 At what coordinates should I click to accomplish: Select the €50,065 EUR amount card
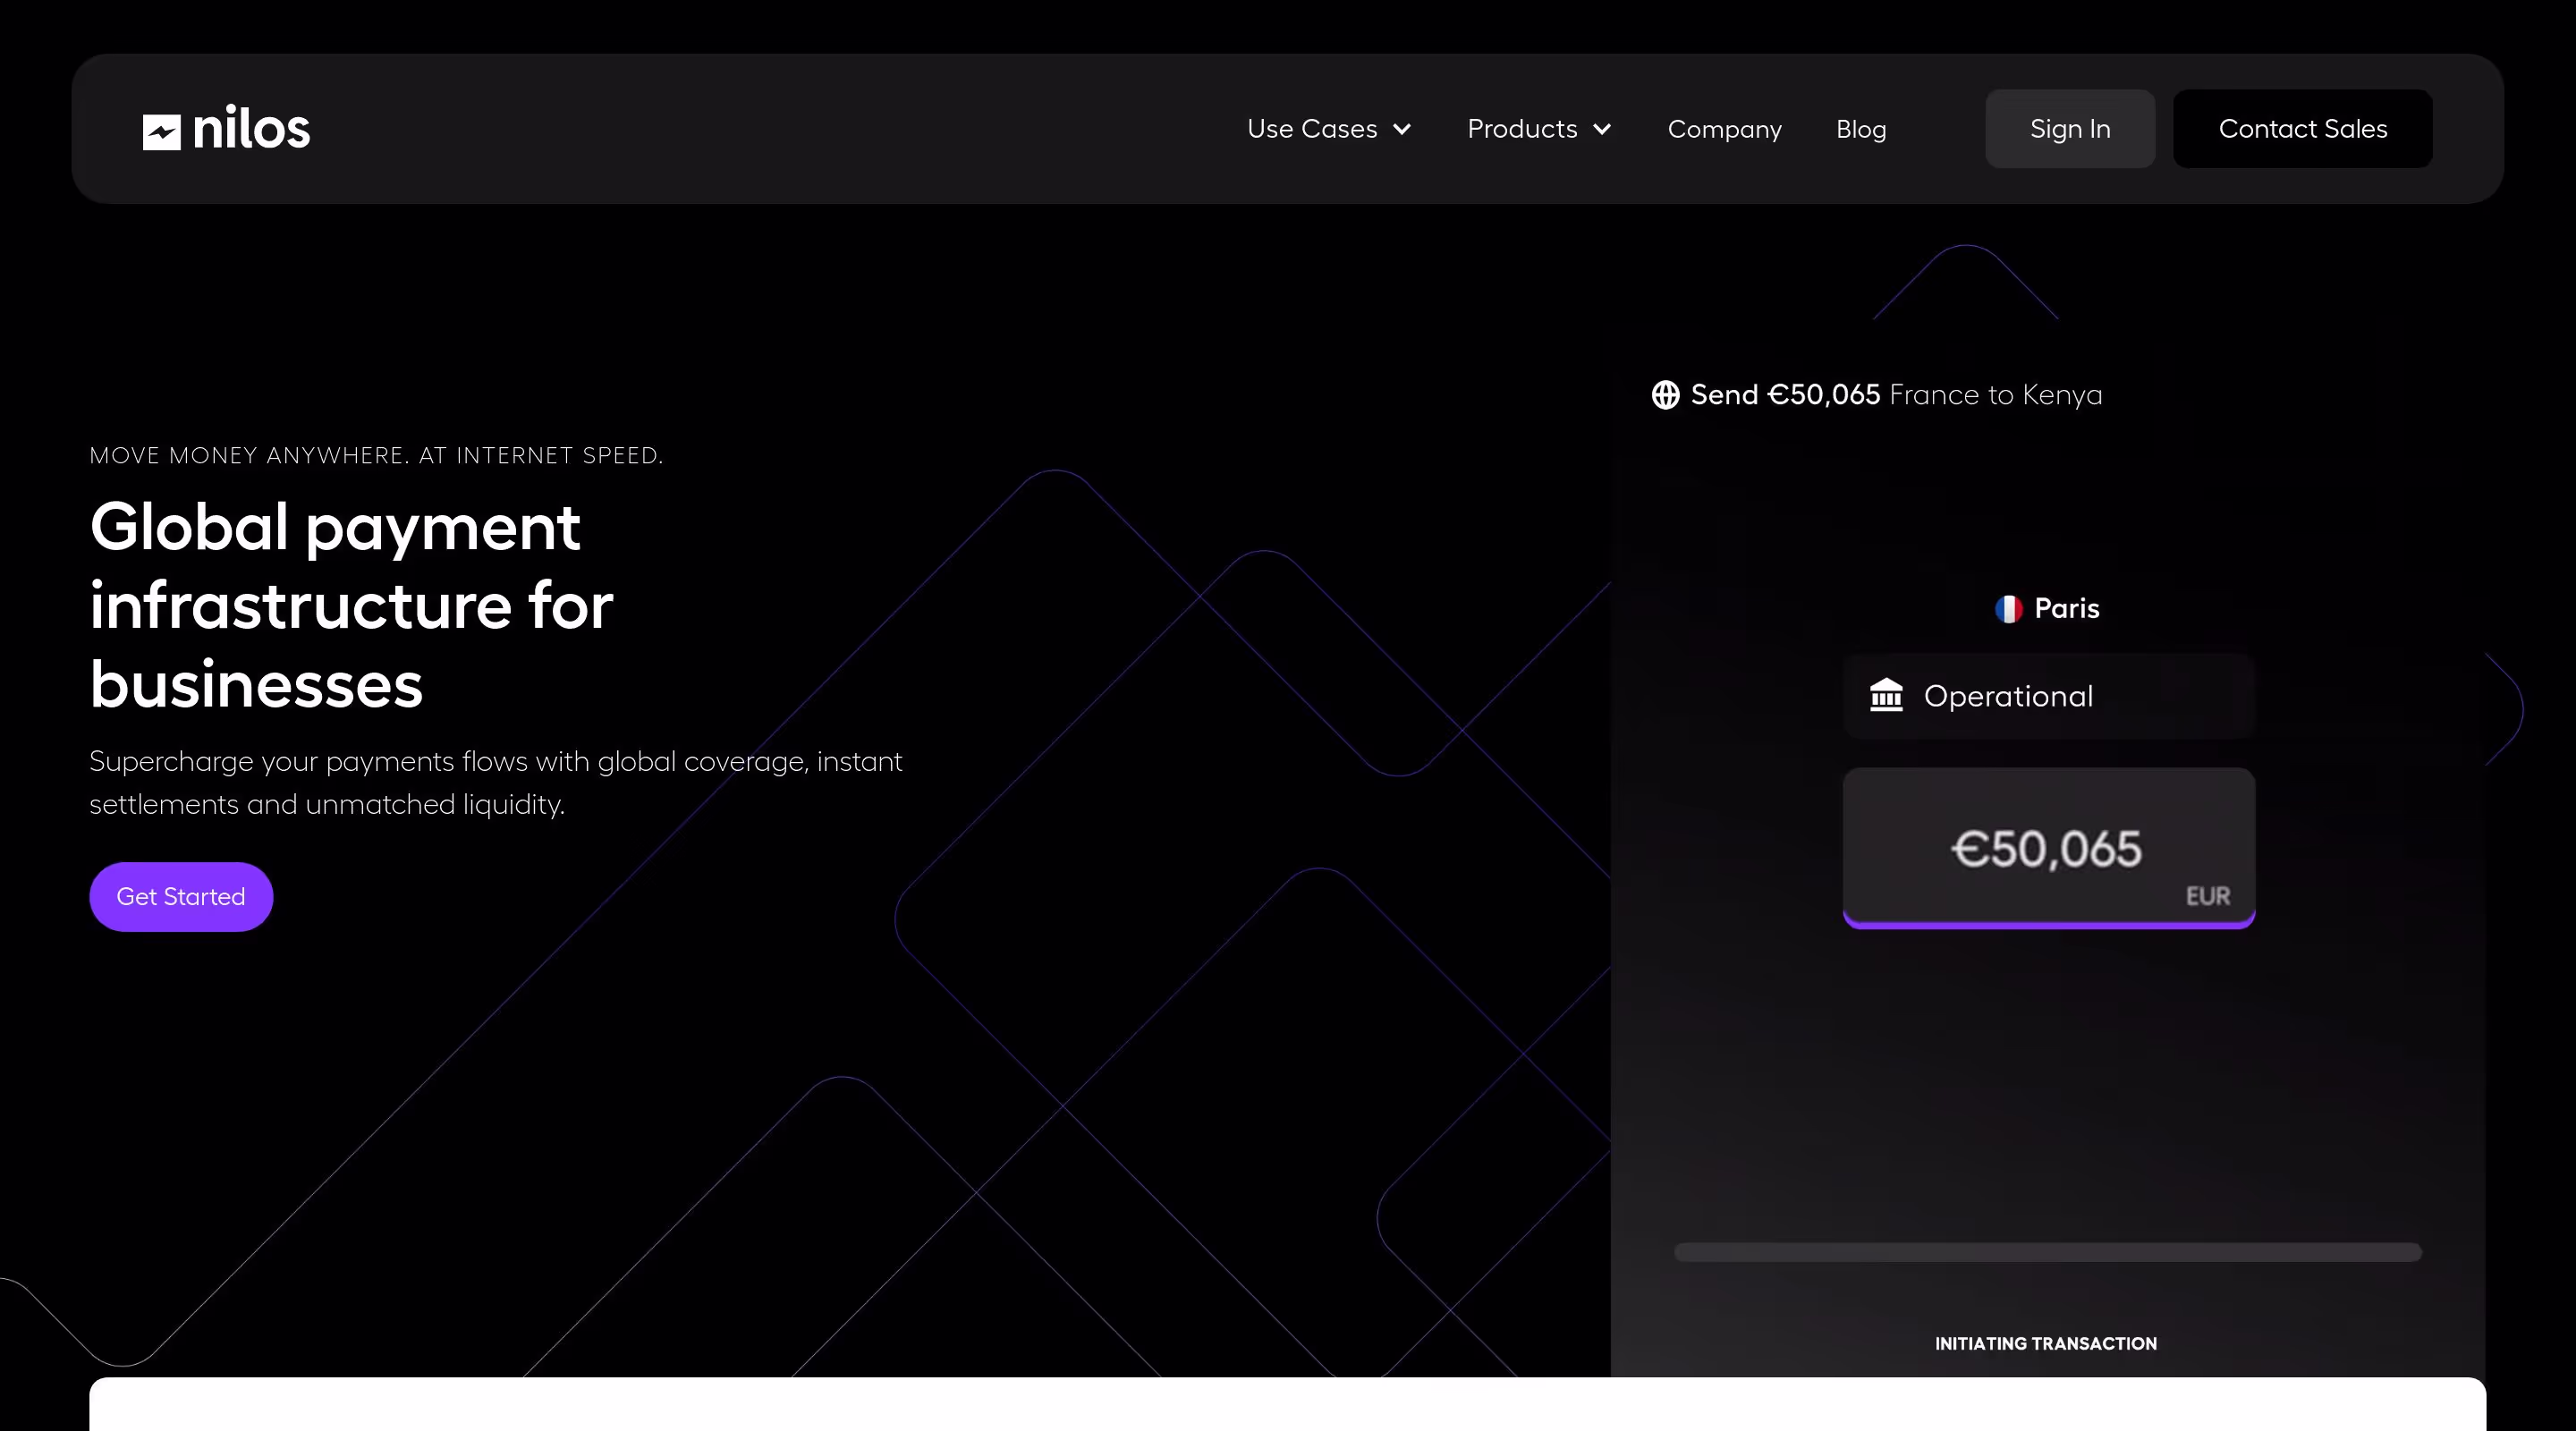[x=2048, y=848]
